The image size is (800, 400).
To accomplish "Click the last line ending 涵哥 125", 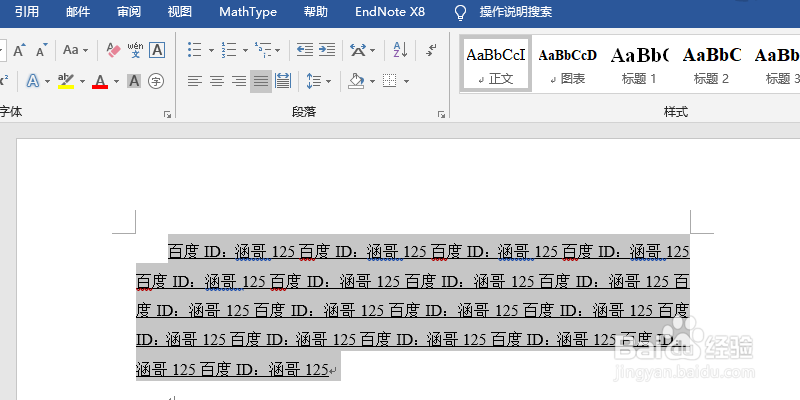I will click(x=232, y=369).
